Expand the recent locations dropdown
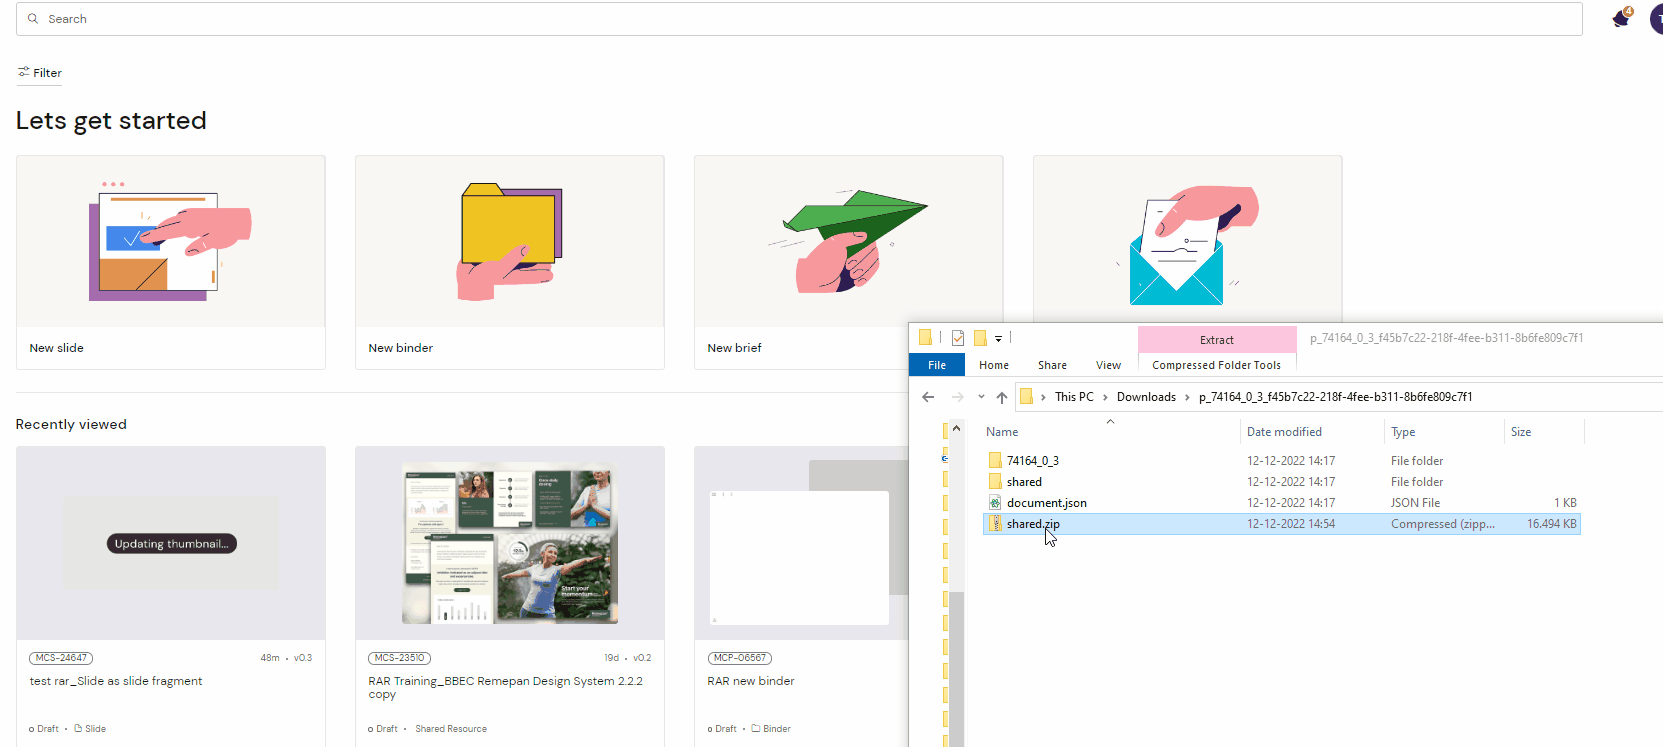 [x=981, y=397]
